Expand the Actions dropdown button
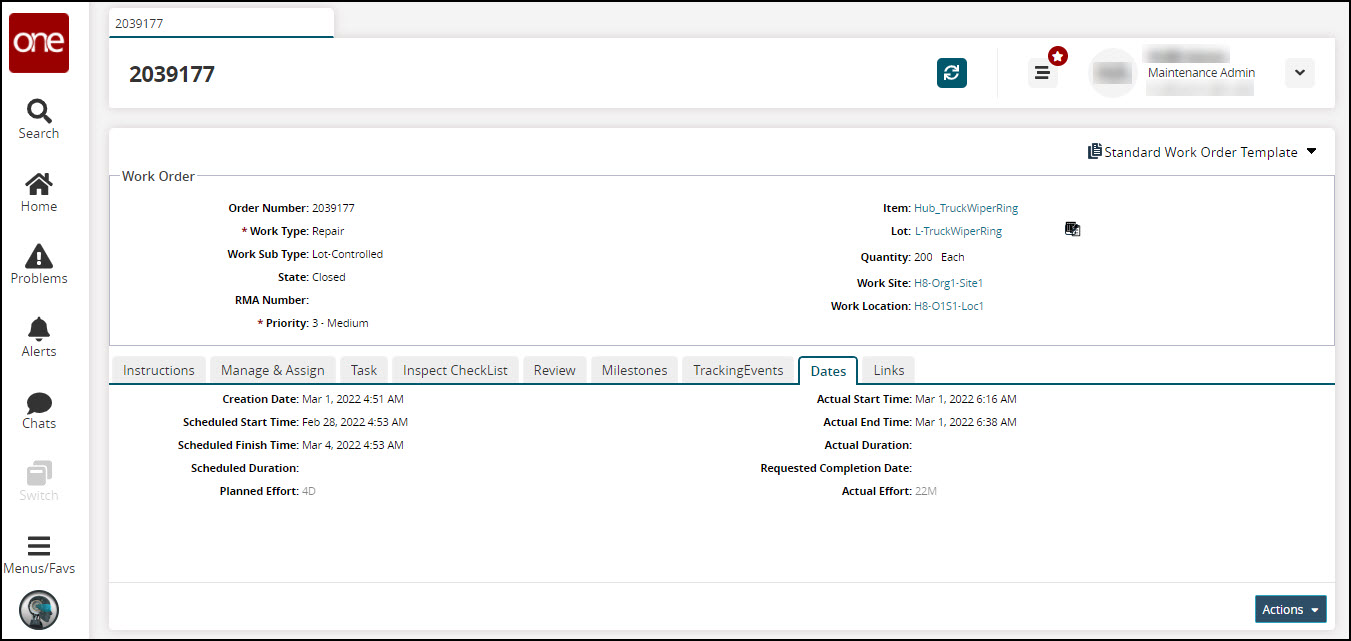This screenshot has width=1351, height=641. point(1290,609)
